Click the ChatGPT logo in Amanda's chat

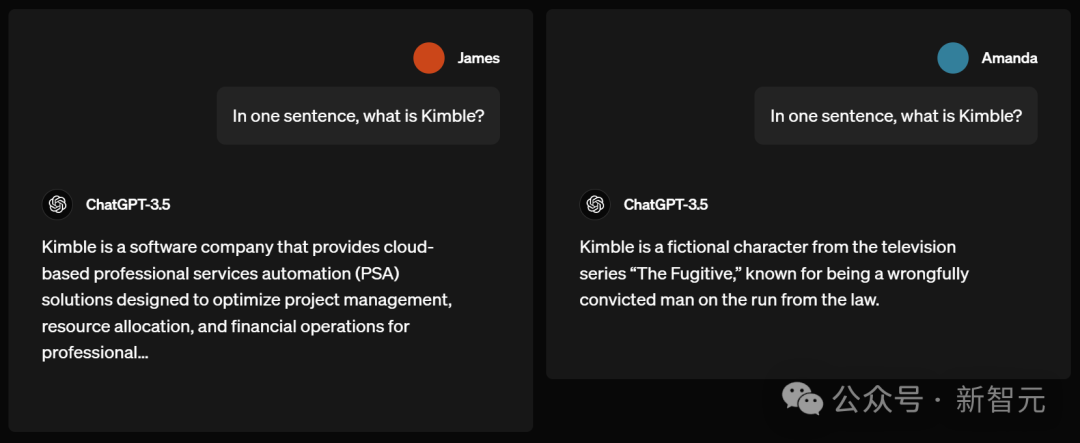[595, 204]
